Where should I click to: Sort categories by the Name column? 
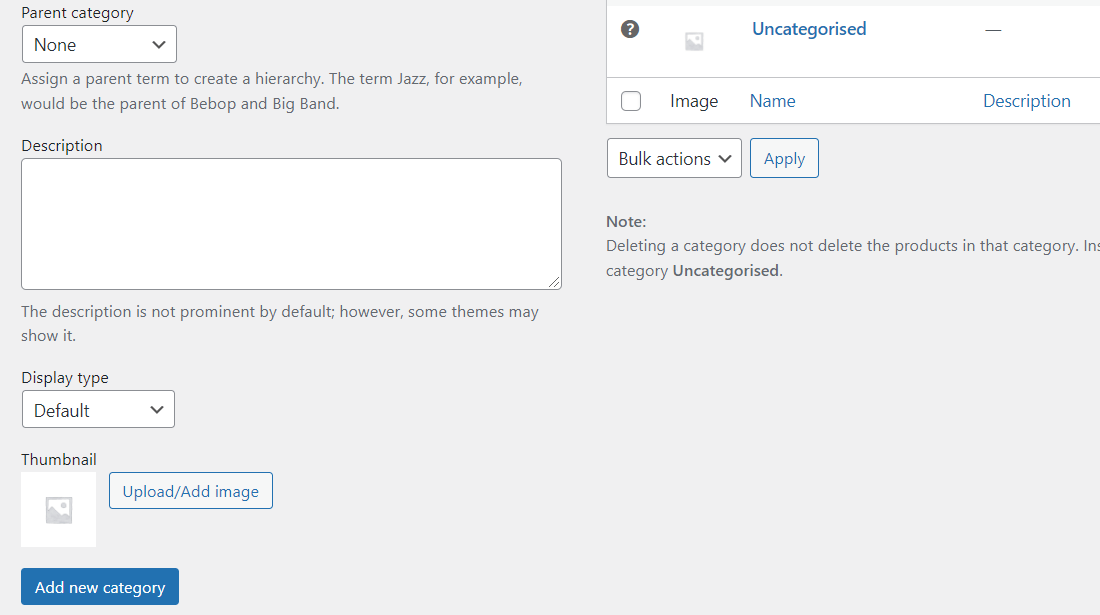tap(772, 101)
